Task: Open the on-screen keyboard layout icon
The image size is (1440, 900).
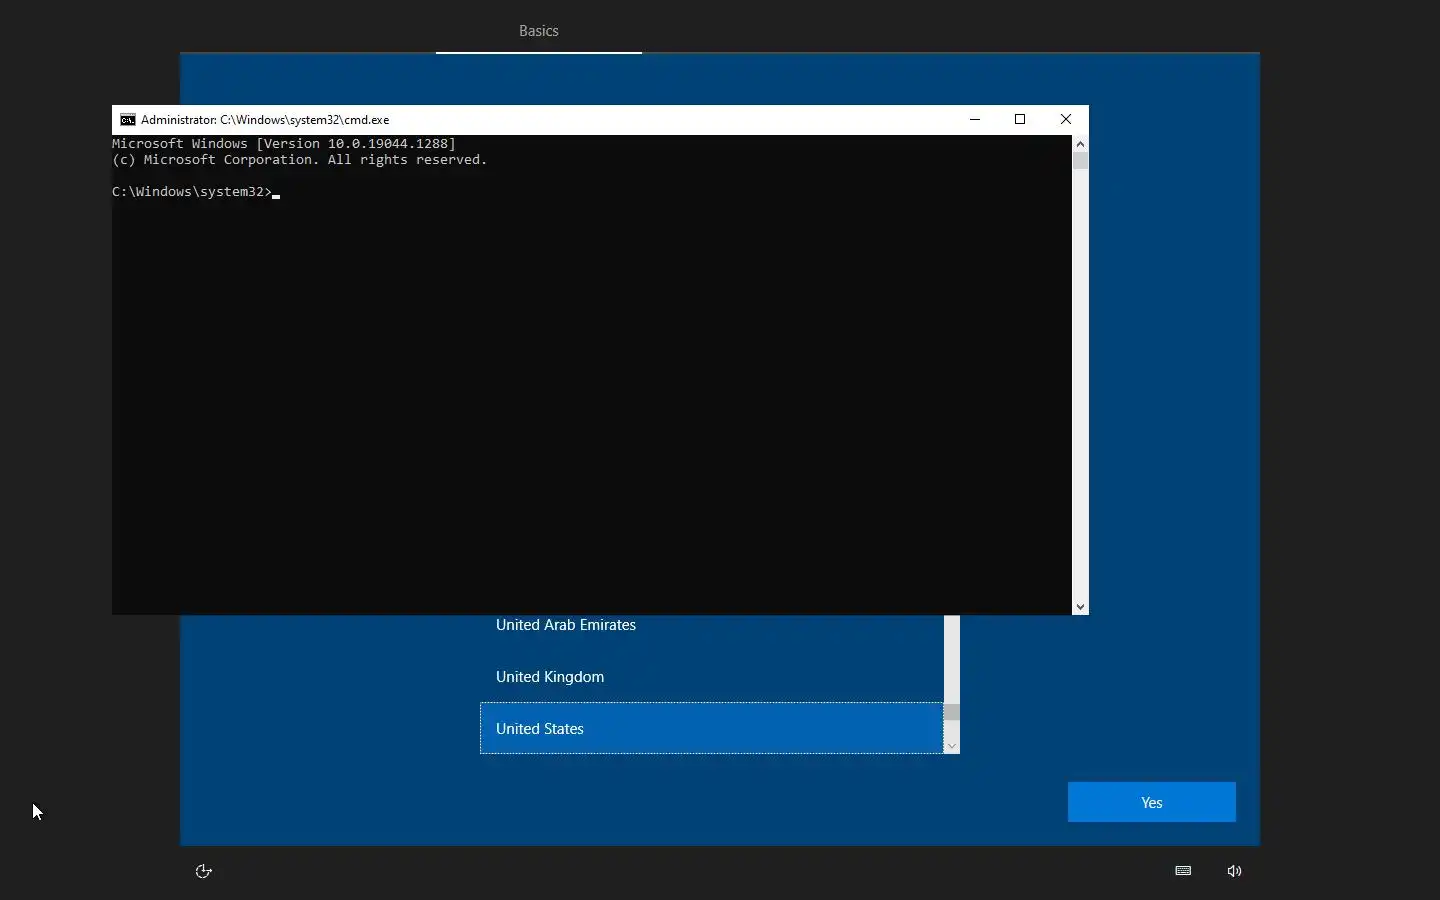Action: point(1184,871)
